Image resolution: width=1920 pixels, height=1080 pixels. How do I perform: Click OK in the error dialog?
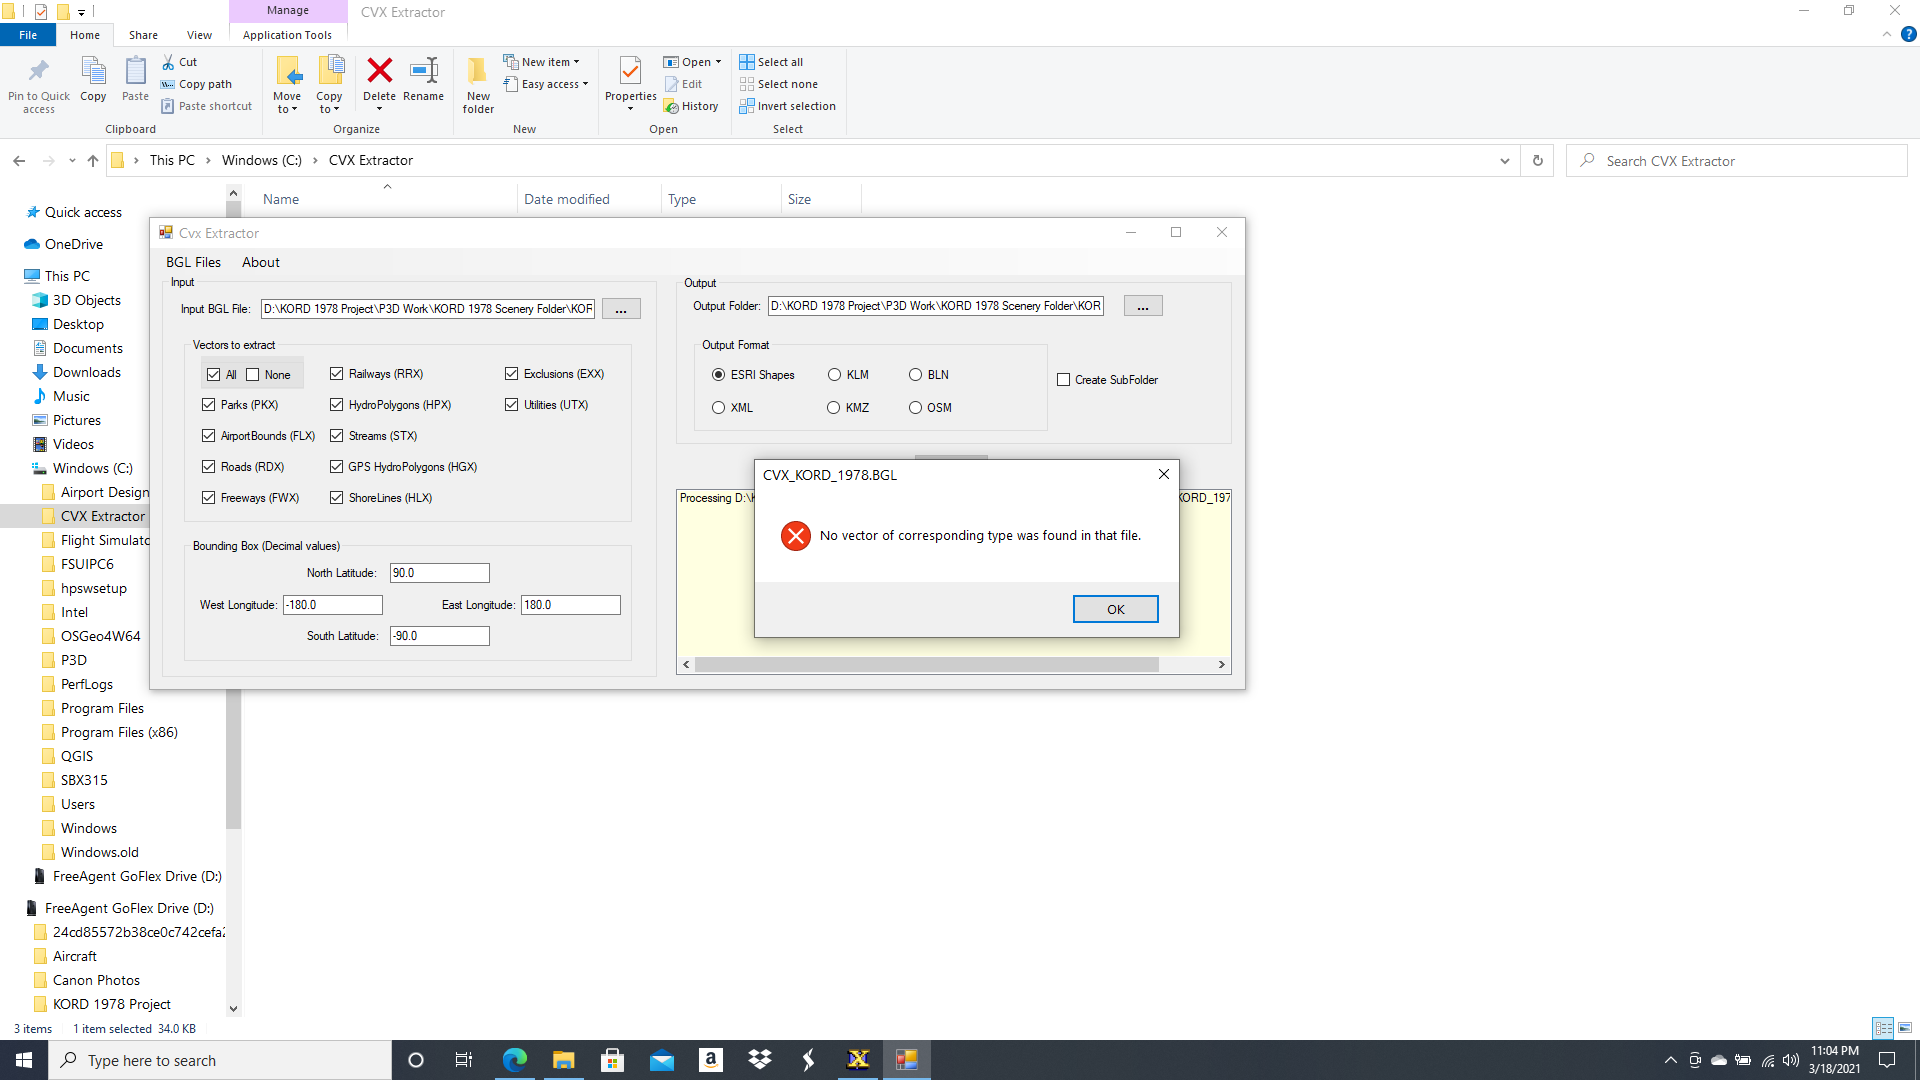1115,609
